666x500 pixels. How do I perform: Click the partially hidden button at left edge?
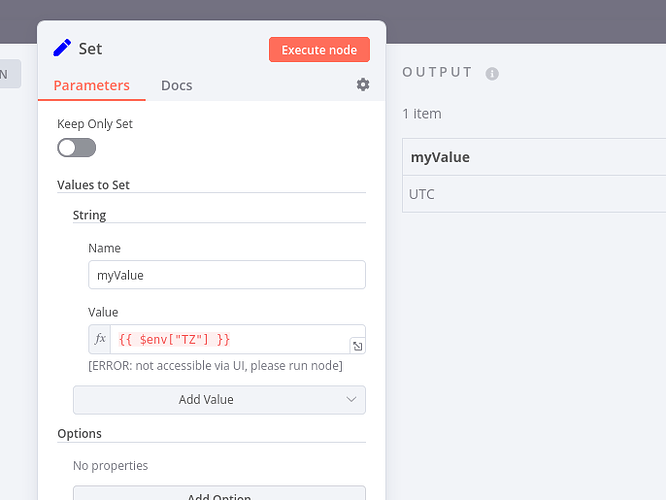8,73
